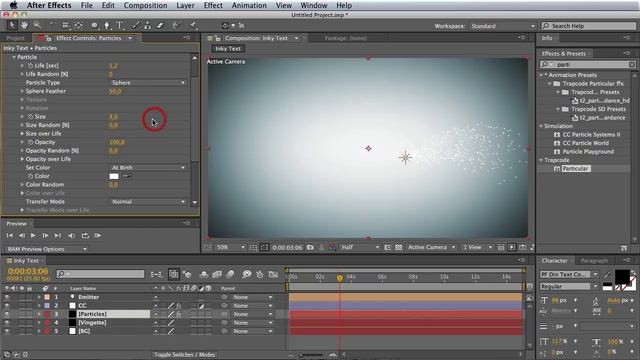Switch to the Project tab

(x=16, y=38)
